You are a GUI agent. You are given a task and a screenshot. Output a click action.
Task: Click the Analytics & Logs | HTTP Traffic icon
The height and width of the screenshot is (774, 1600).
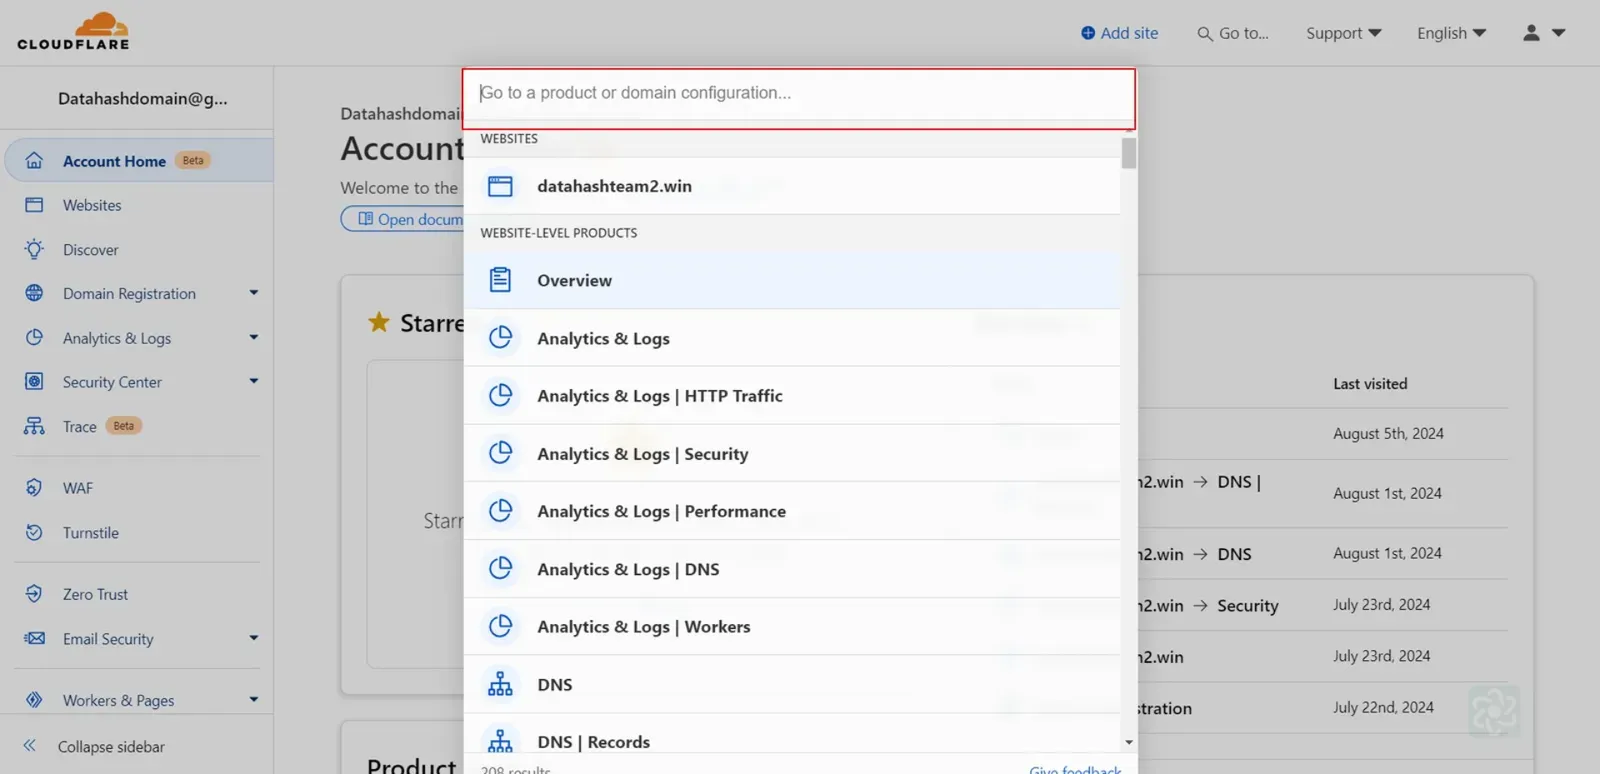click(x=500, y=396)
